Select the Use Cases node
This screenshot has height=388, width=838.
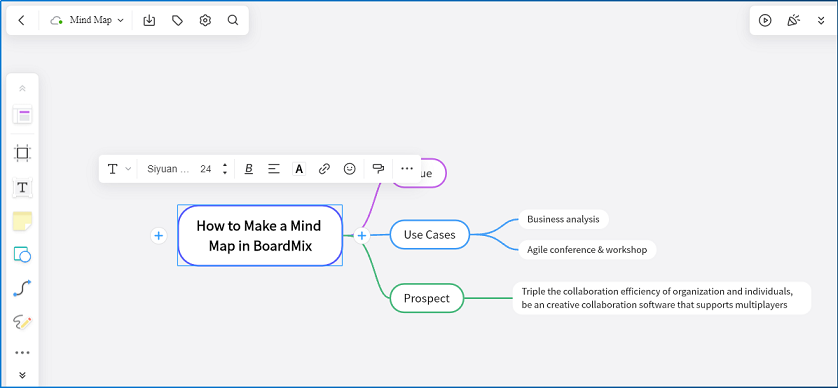click(x=430, y=234)
